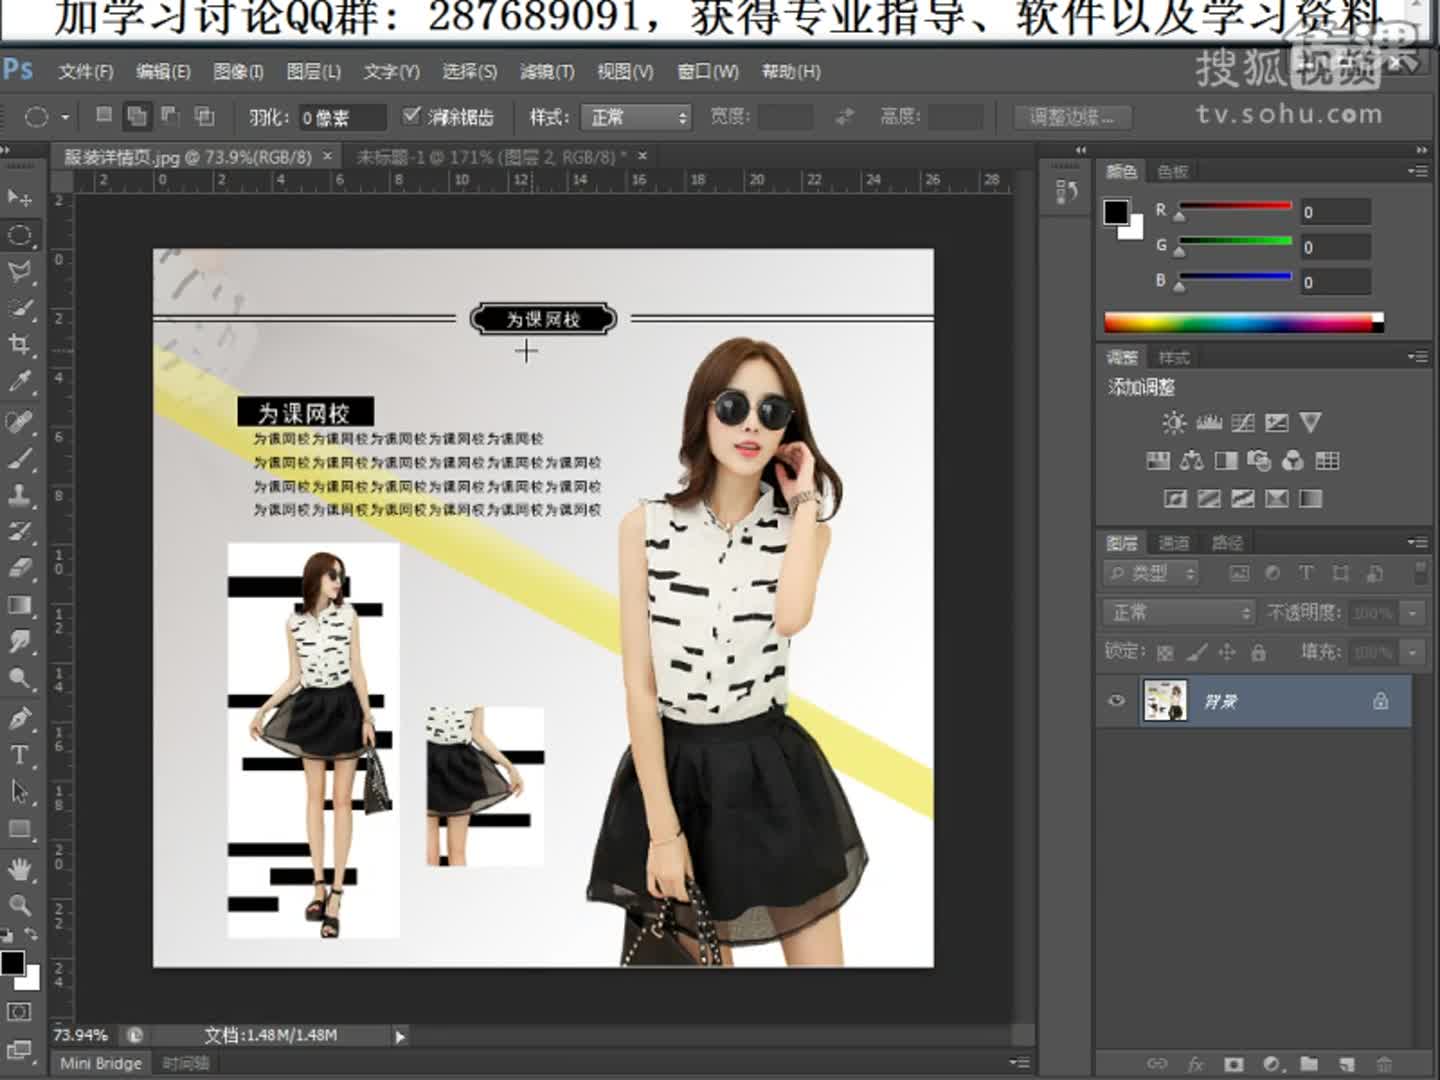Select the Crop tool
Image resolution: width=1440 pixels, height=1080 pixels.
point(19,345)
